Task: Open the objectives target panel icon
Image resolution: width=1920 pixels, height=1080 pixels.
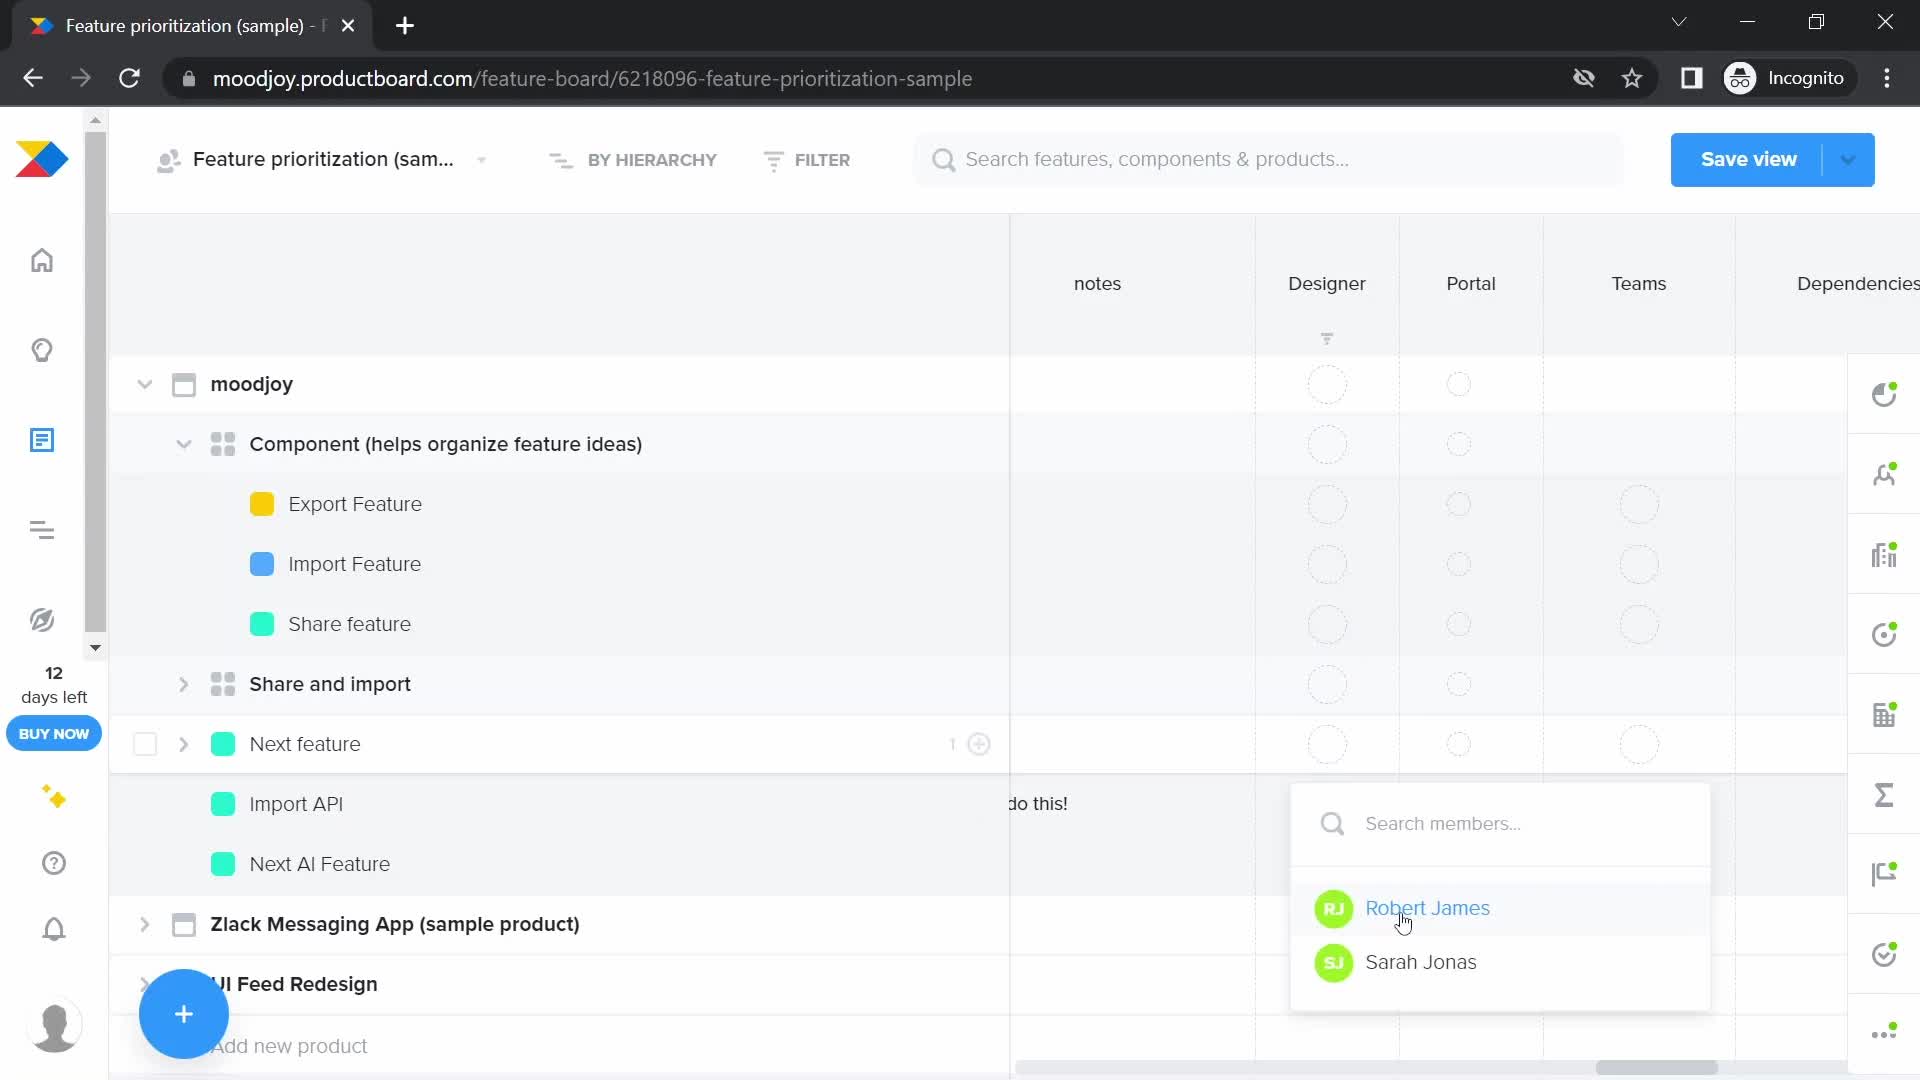Action: pos(1884,634)
